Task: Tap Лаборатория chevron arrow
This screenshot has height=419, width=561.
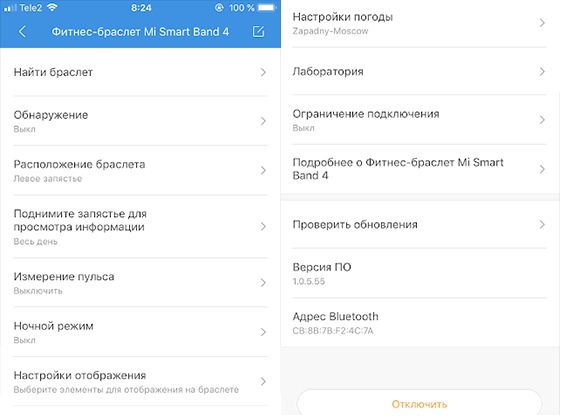Action: click(542, 72)
